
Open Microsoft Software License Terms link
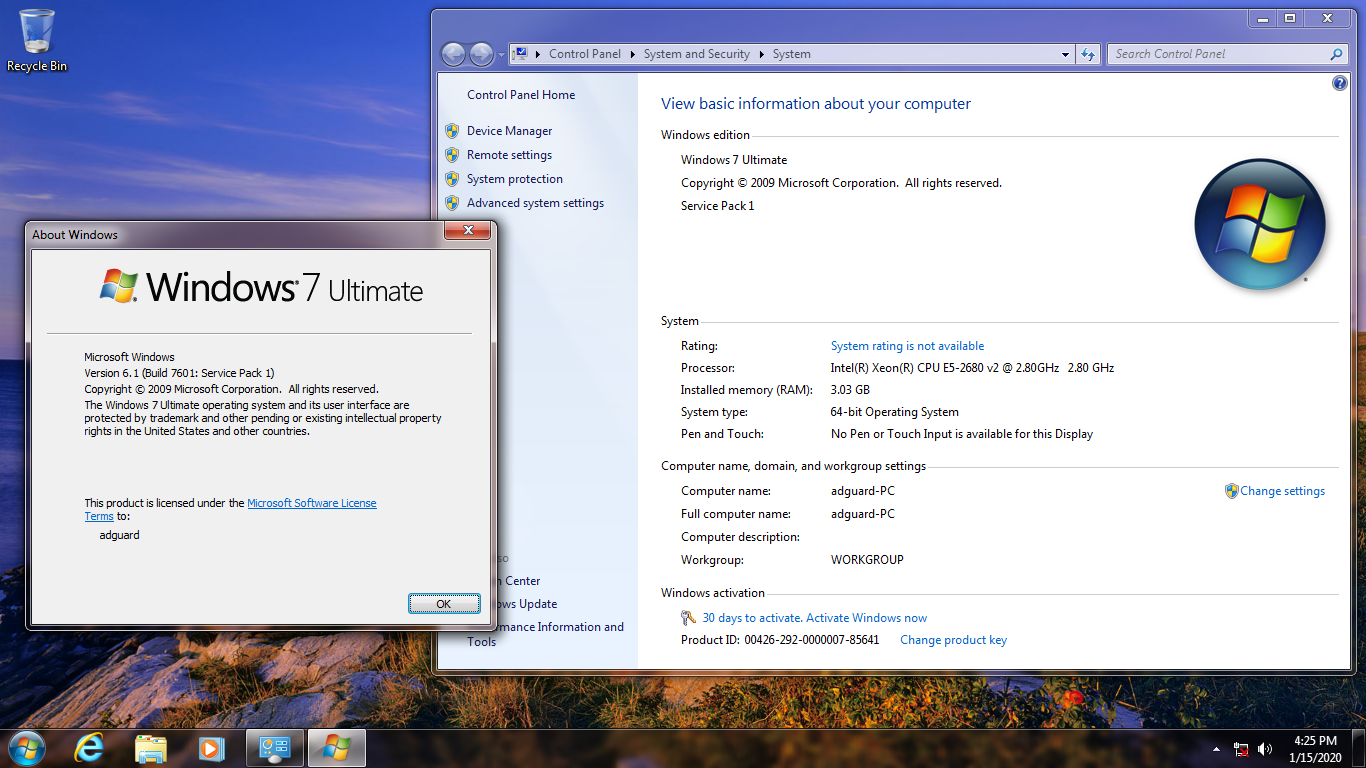tap(312, 503)
